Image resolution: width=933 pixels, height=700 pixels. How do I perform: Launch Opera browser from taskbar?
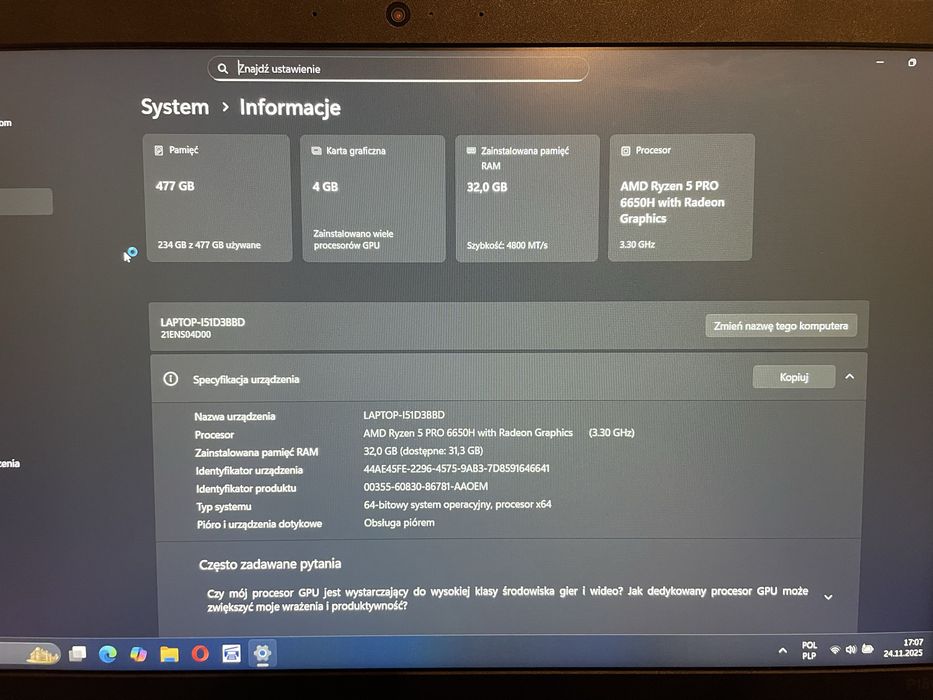[x=201, y=654]
